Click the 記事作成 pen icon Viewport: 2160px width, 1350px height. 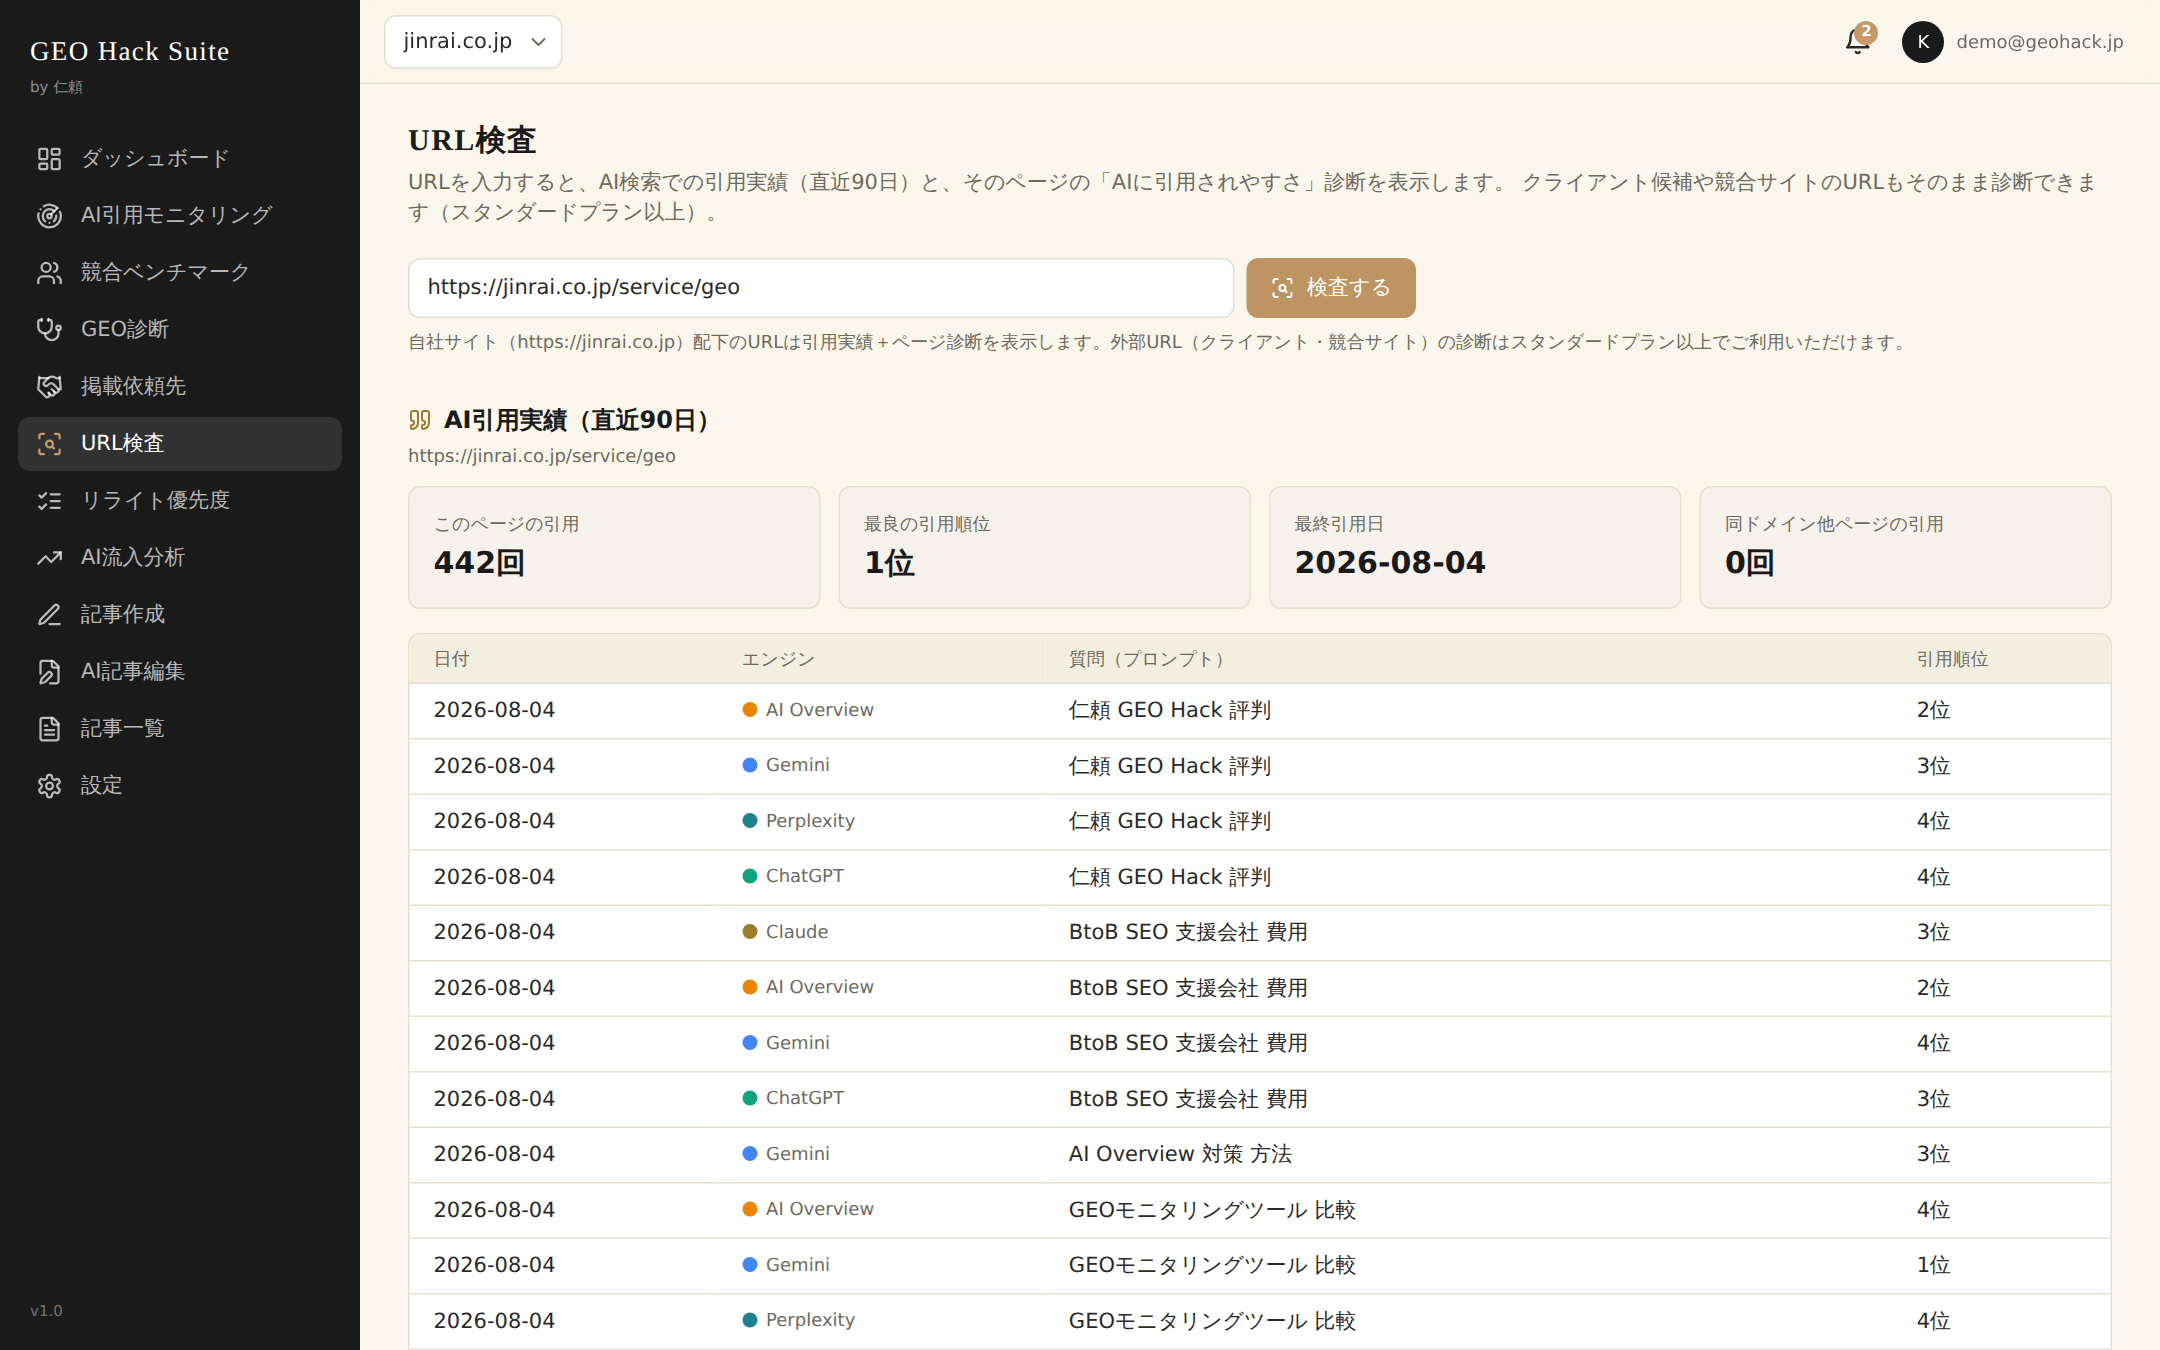49,615
